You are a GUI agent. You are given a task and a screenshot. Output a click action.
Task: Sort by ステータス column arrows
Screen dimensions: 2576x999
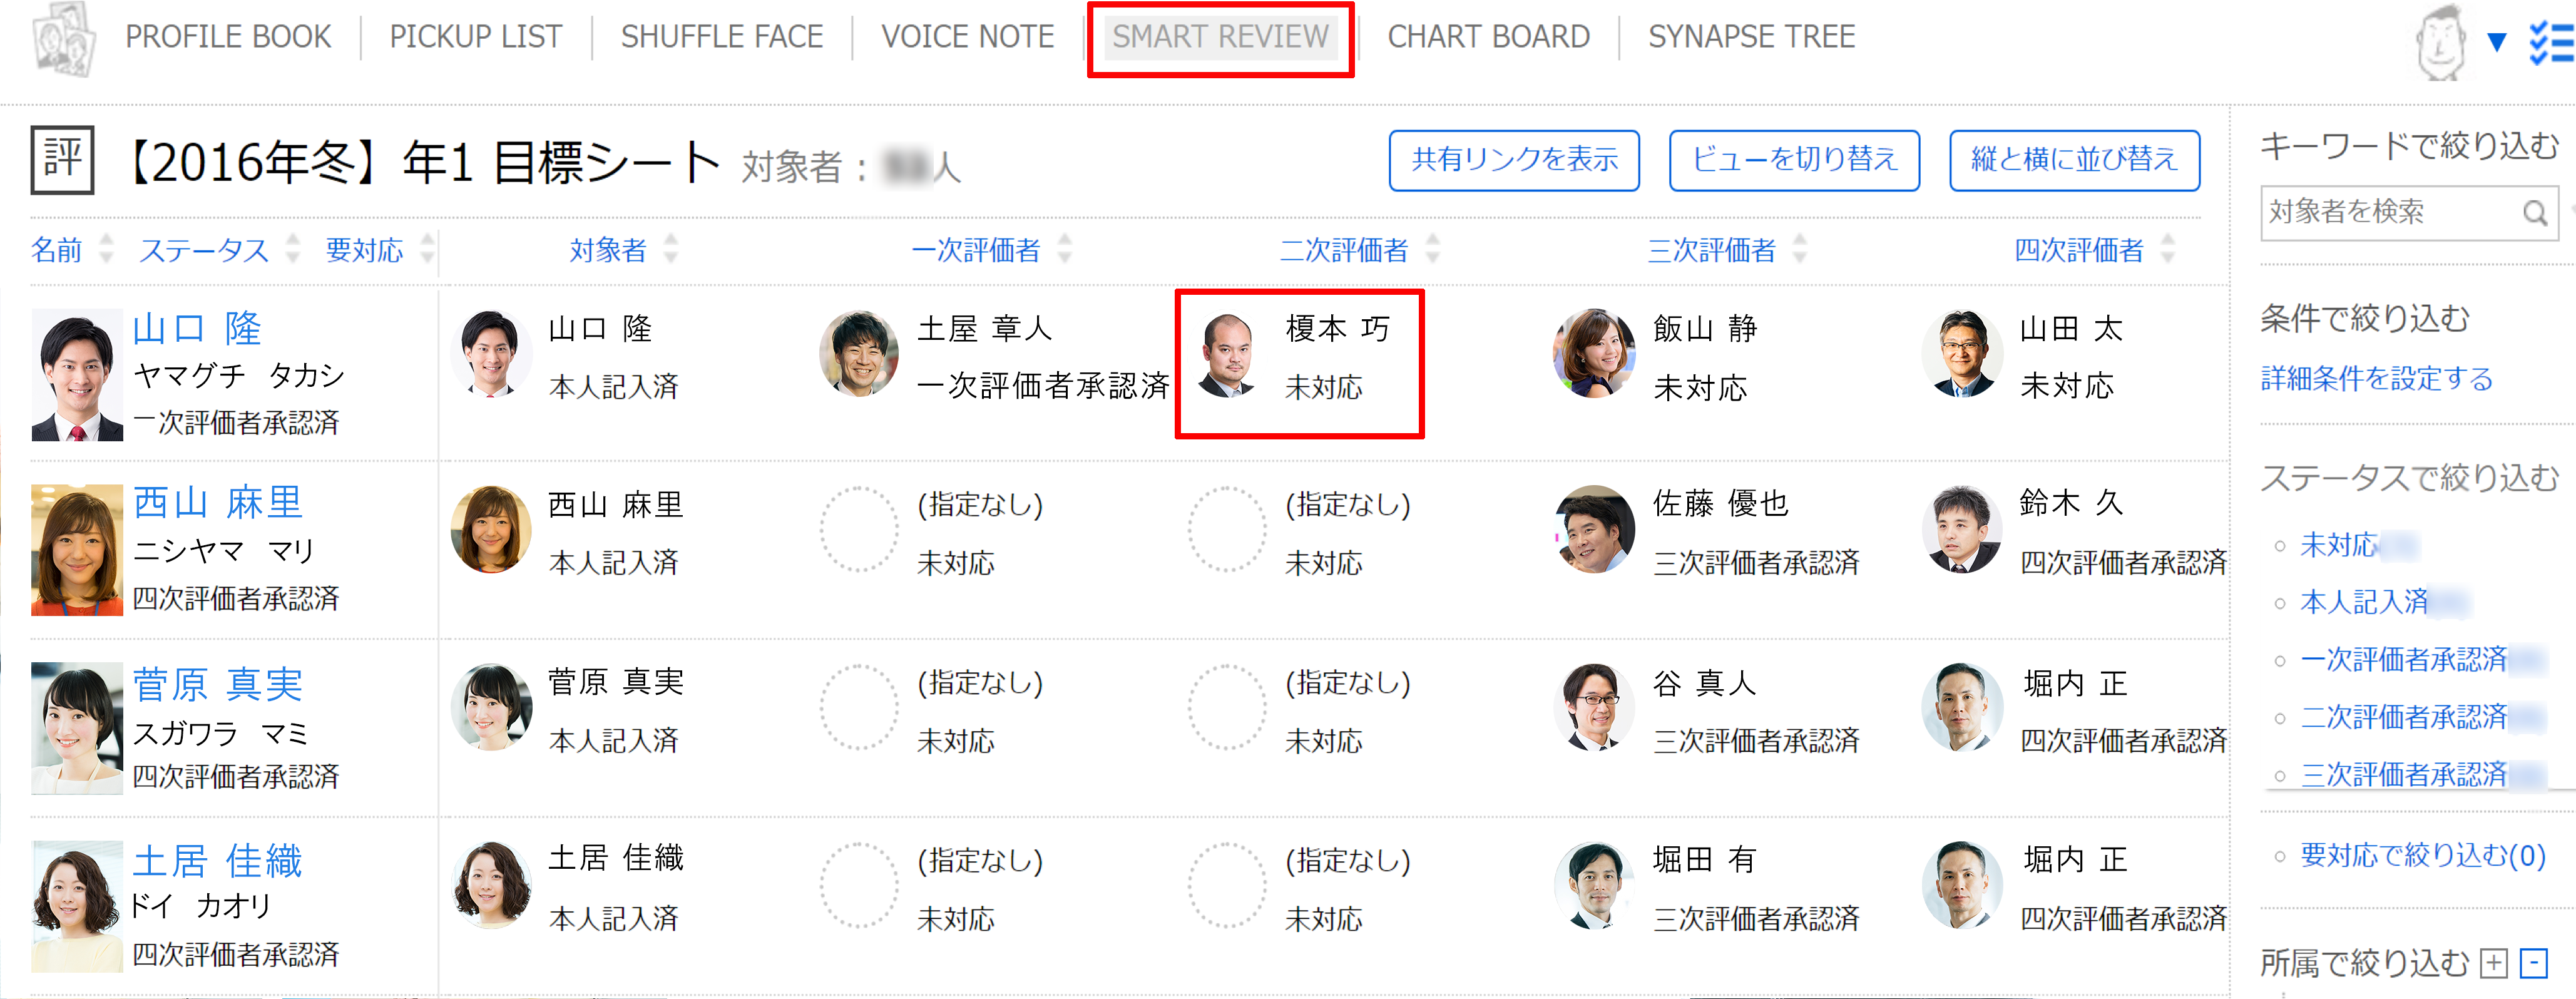pos(293,249)
